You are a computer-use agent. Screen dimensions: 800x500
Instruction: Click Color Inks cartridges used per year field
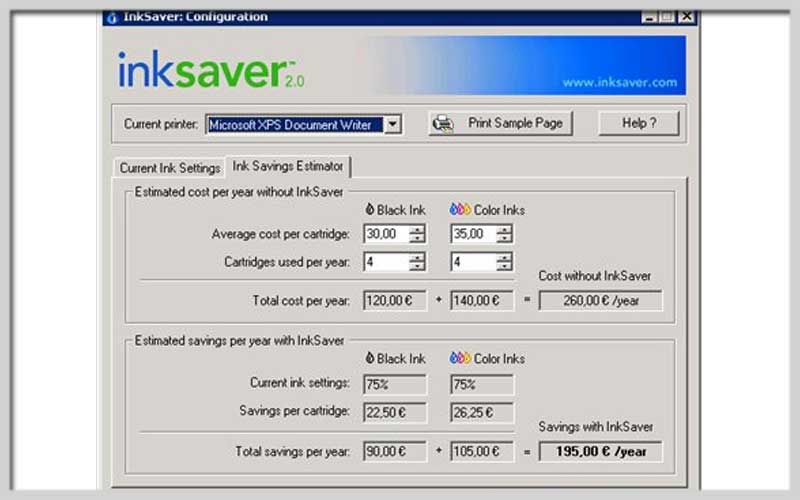click(x=473, y=262)
